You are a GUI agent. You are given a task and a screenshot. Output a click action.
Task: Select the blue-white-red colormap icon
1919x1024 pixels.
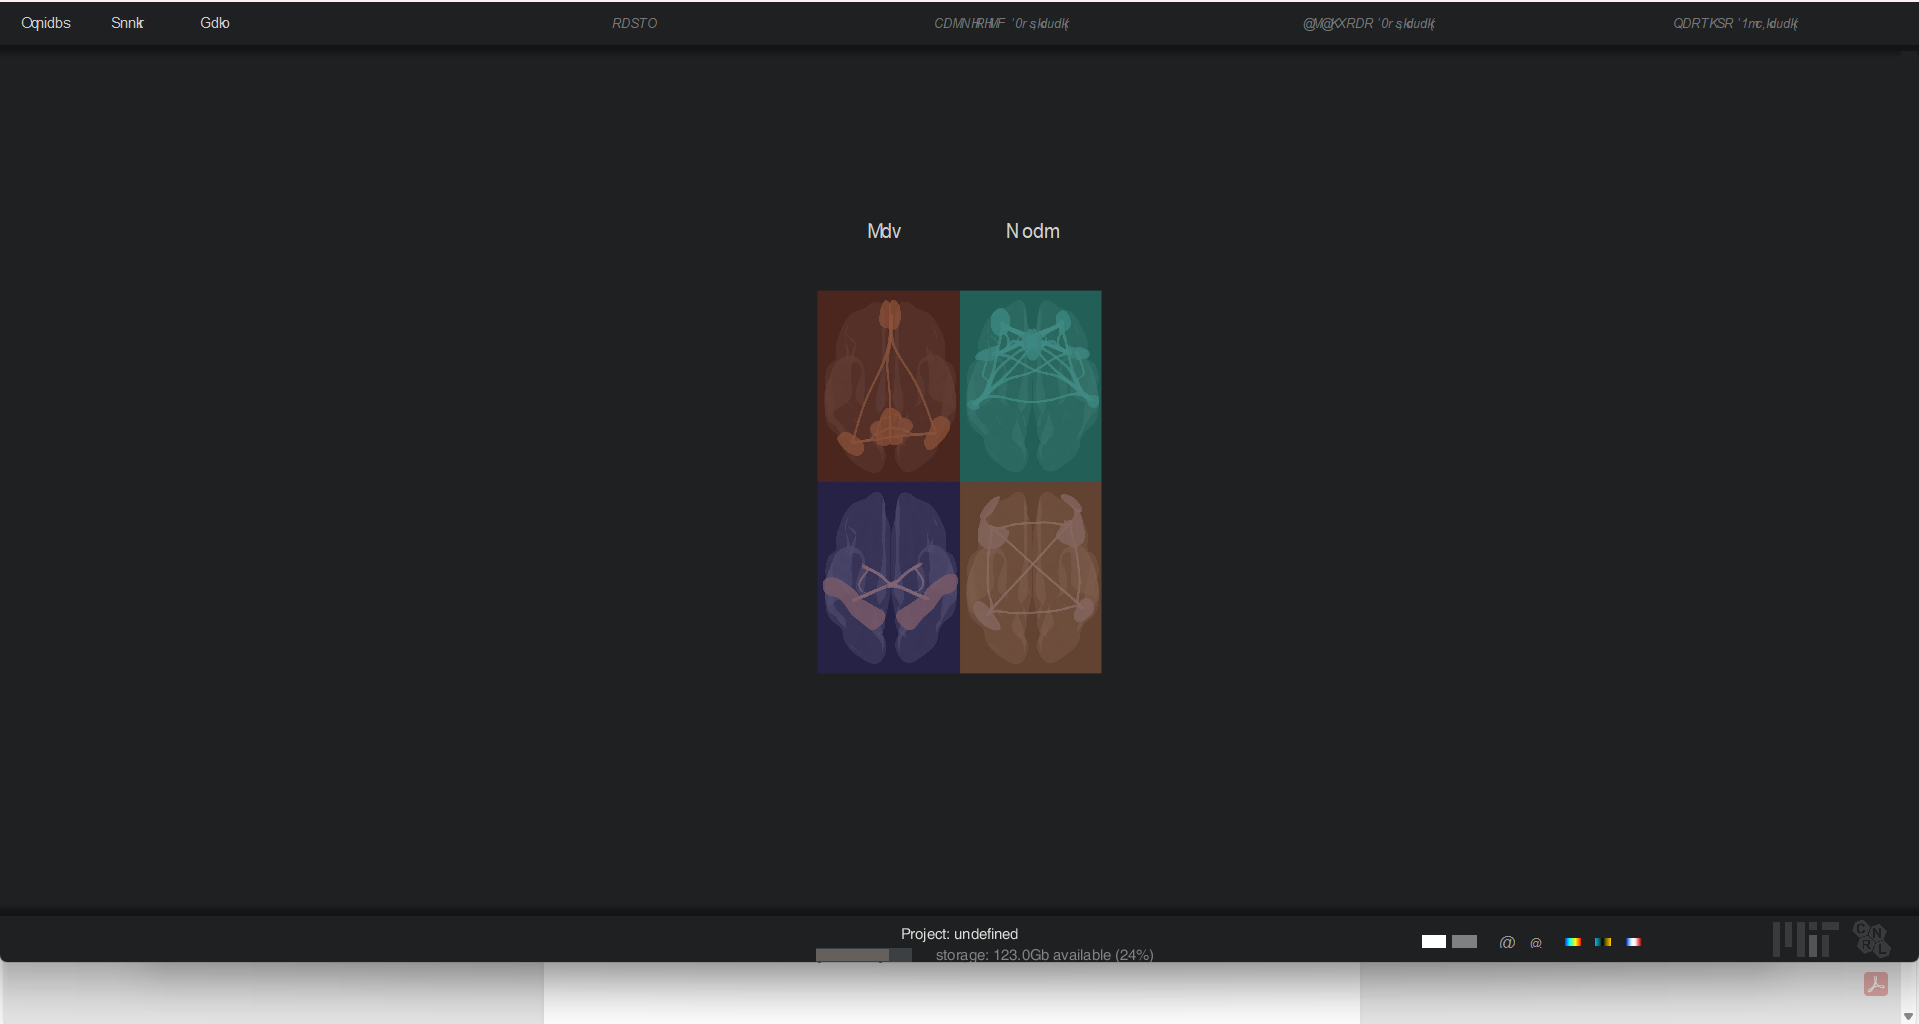click(1633, 942)
